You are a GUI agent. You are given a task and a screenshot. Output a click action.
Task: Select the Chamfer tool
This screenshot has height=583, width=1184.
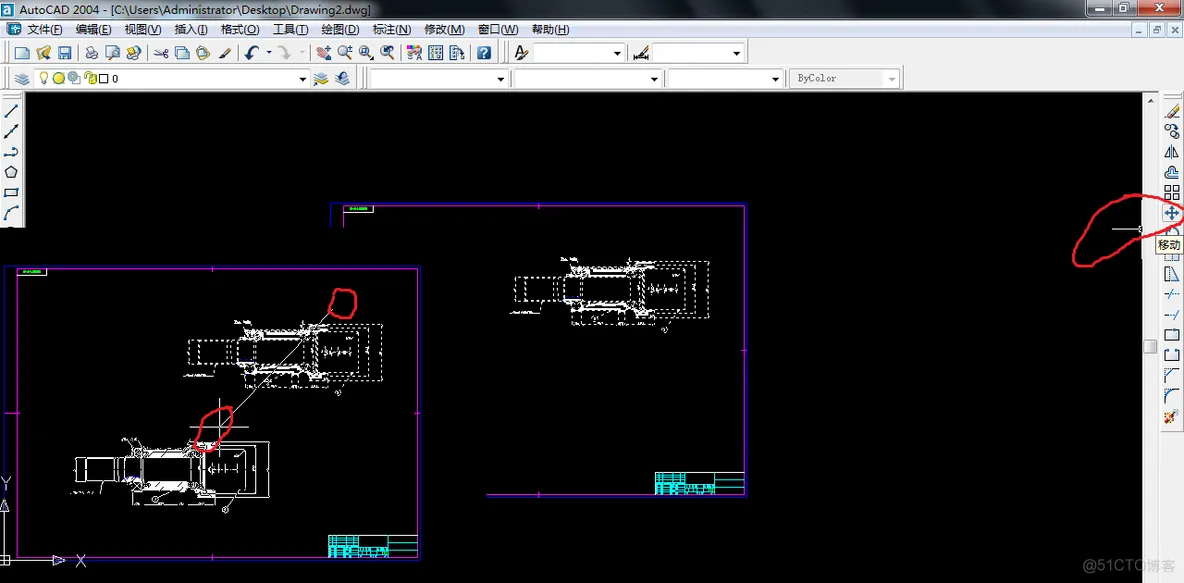point(1172,375)
